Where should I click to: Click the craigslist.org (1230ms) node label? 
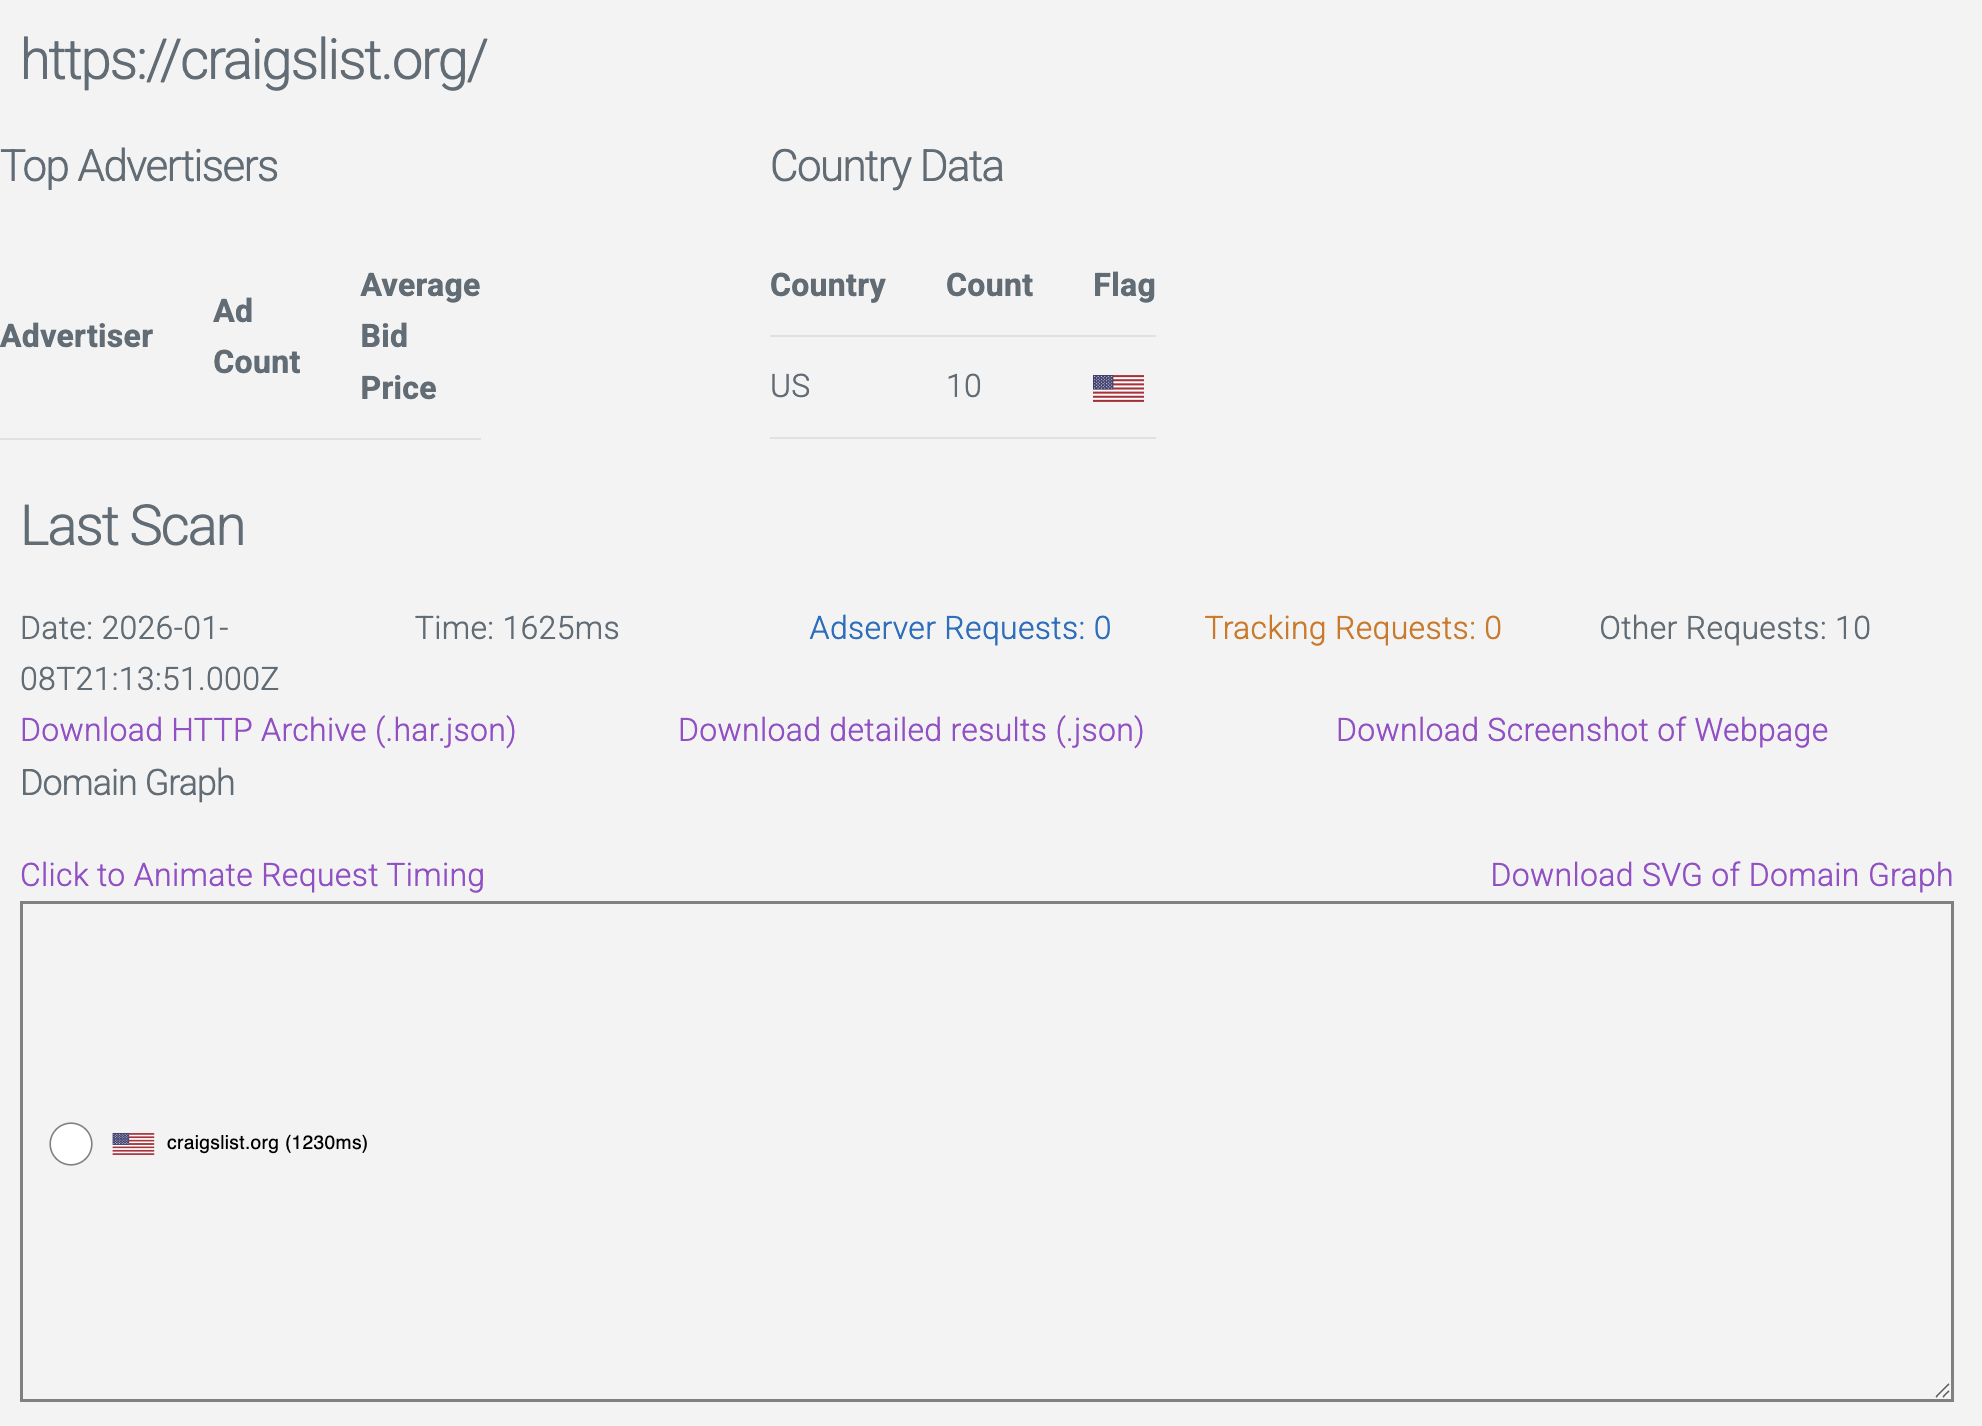pyautogui.click(x=267, y=1143)
